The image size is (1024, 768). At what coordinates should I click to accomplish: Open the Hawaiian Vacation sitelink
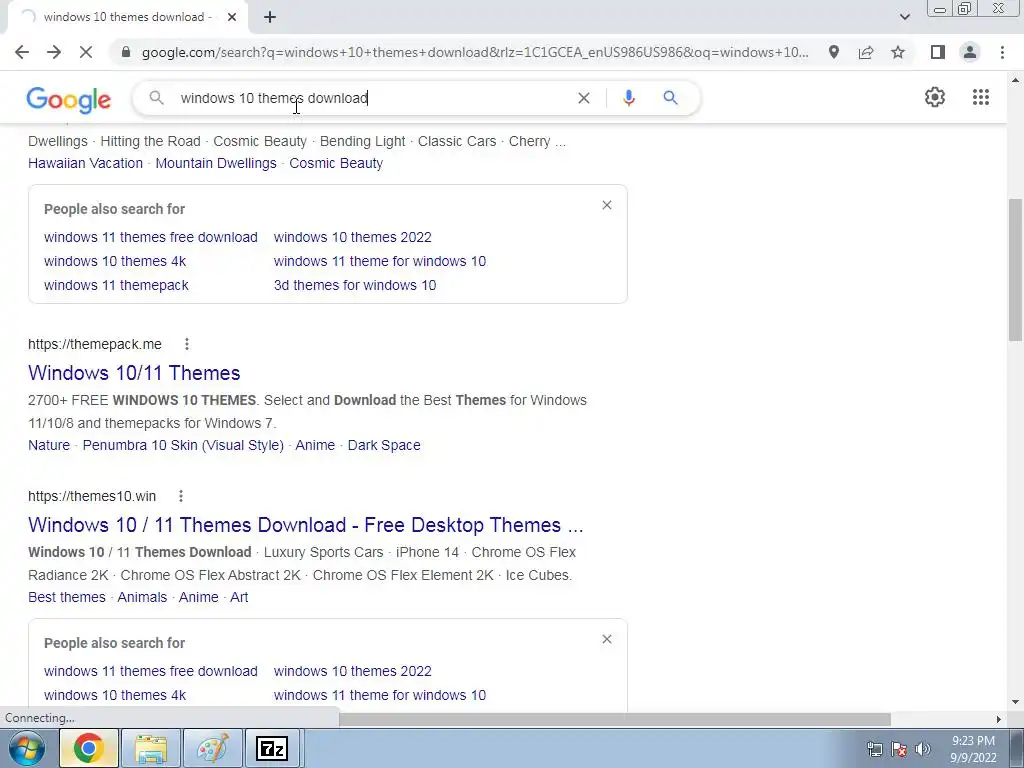85,163
